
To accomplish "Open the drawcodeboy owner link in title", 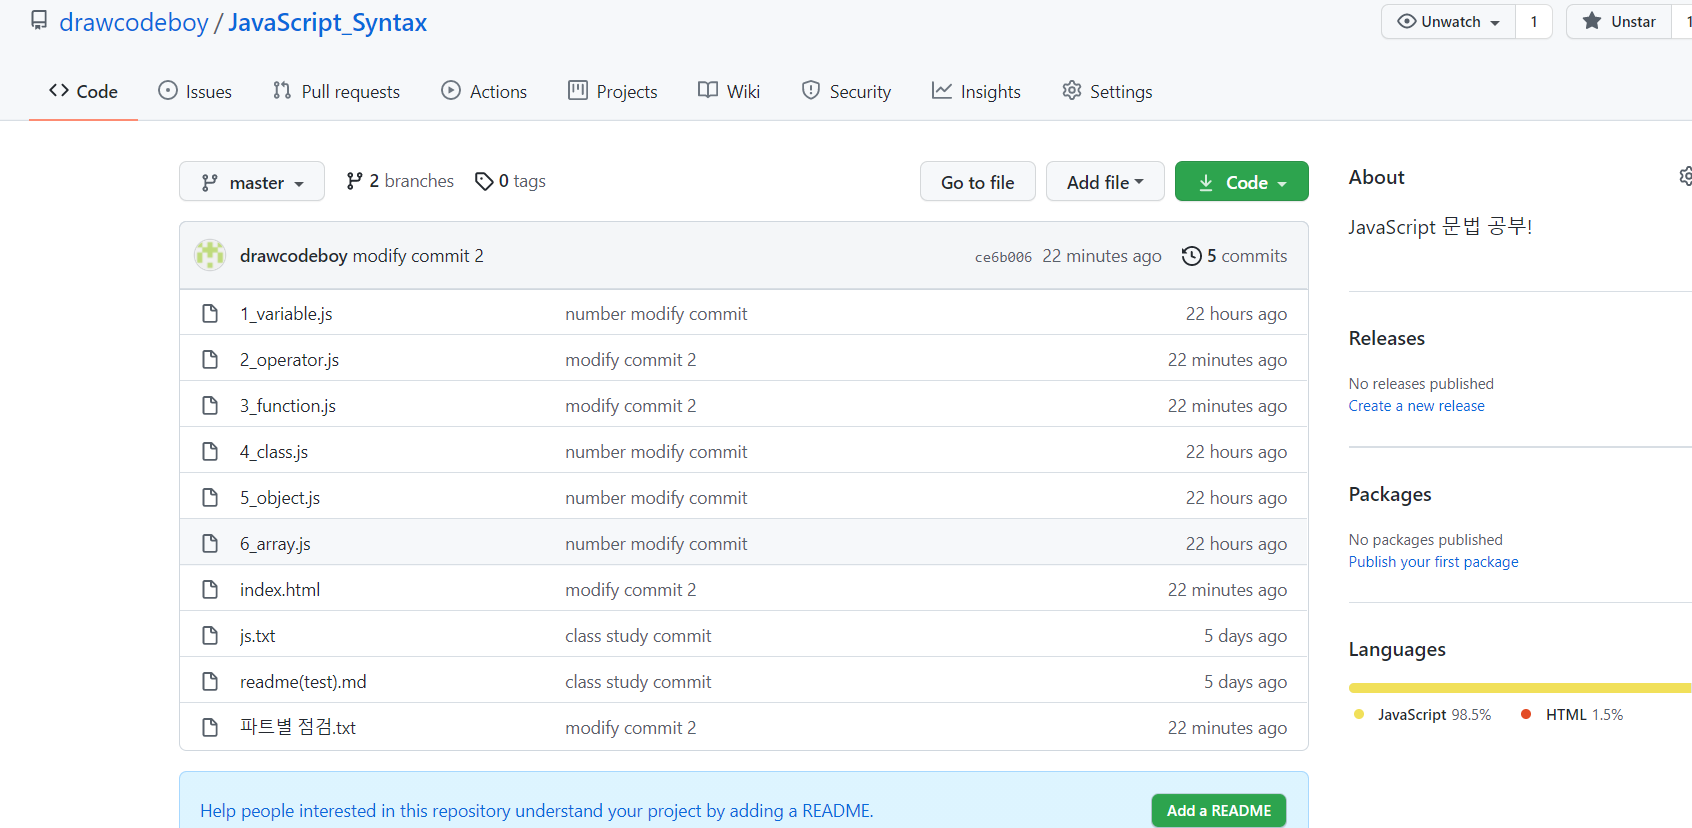I will click(134, 22).
